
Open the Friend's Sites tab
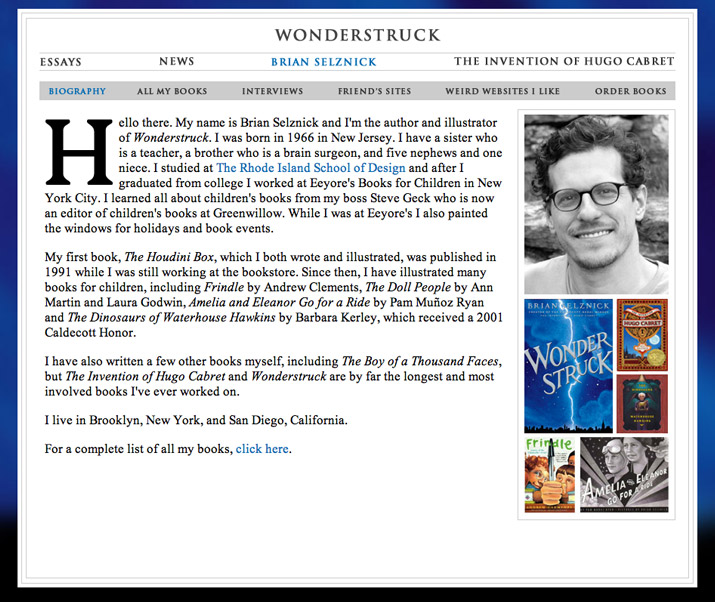tap(374, 91)
